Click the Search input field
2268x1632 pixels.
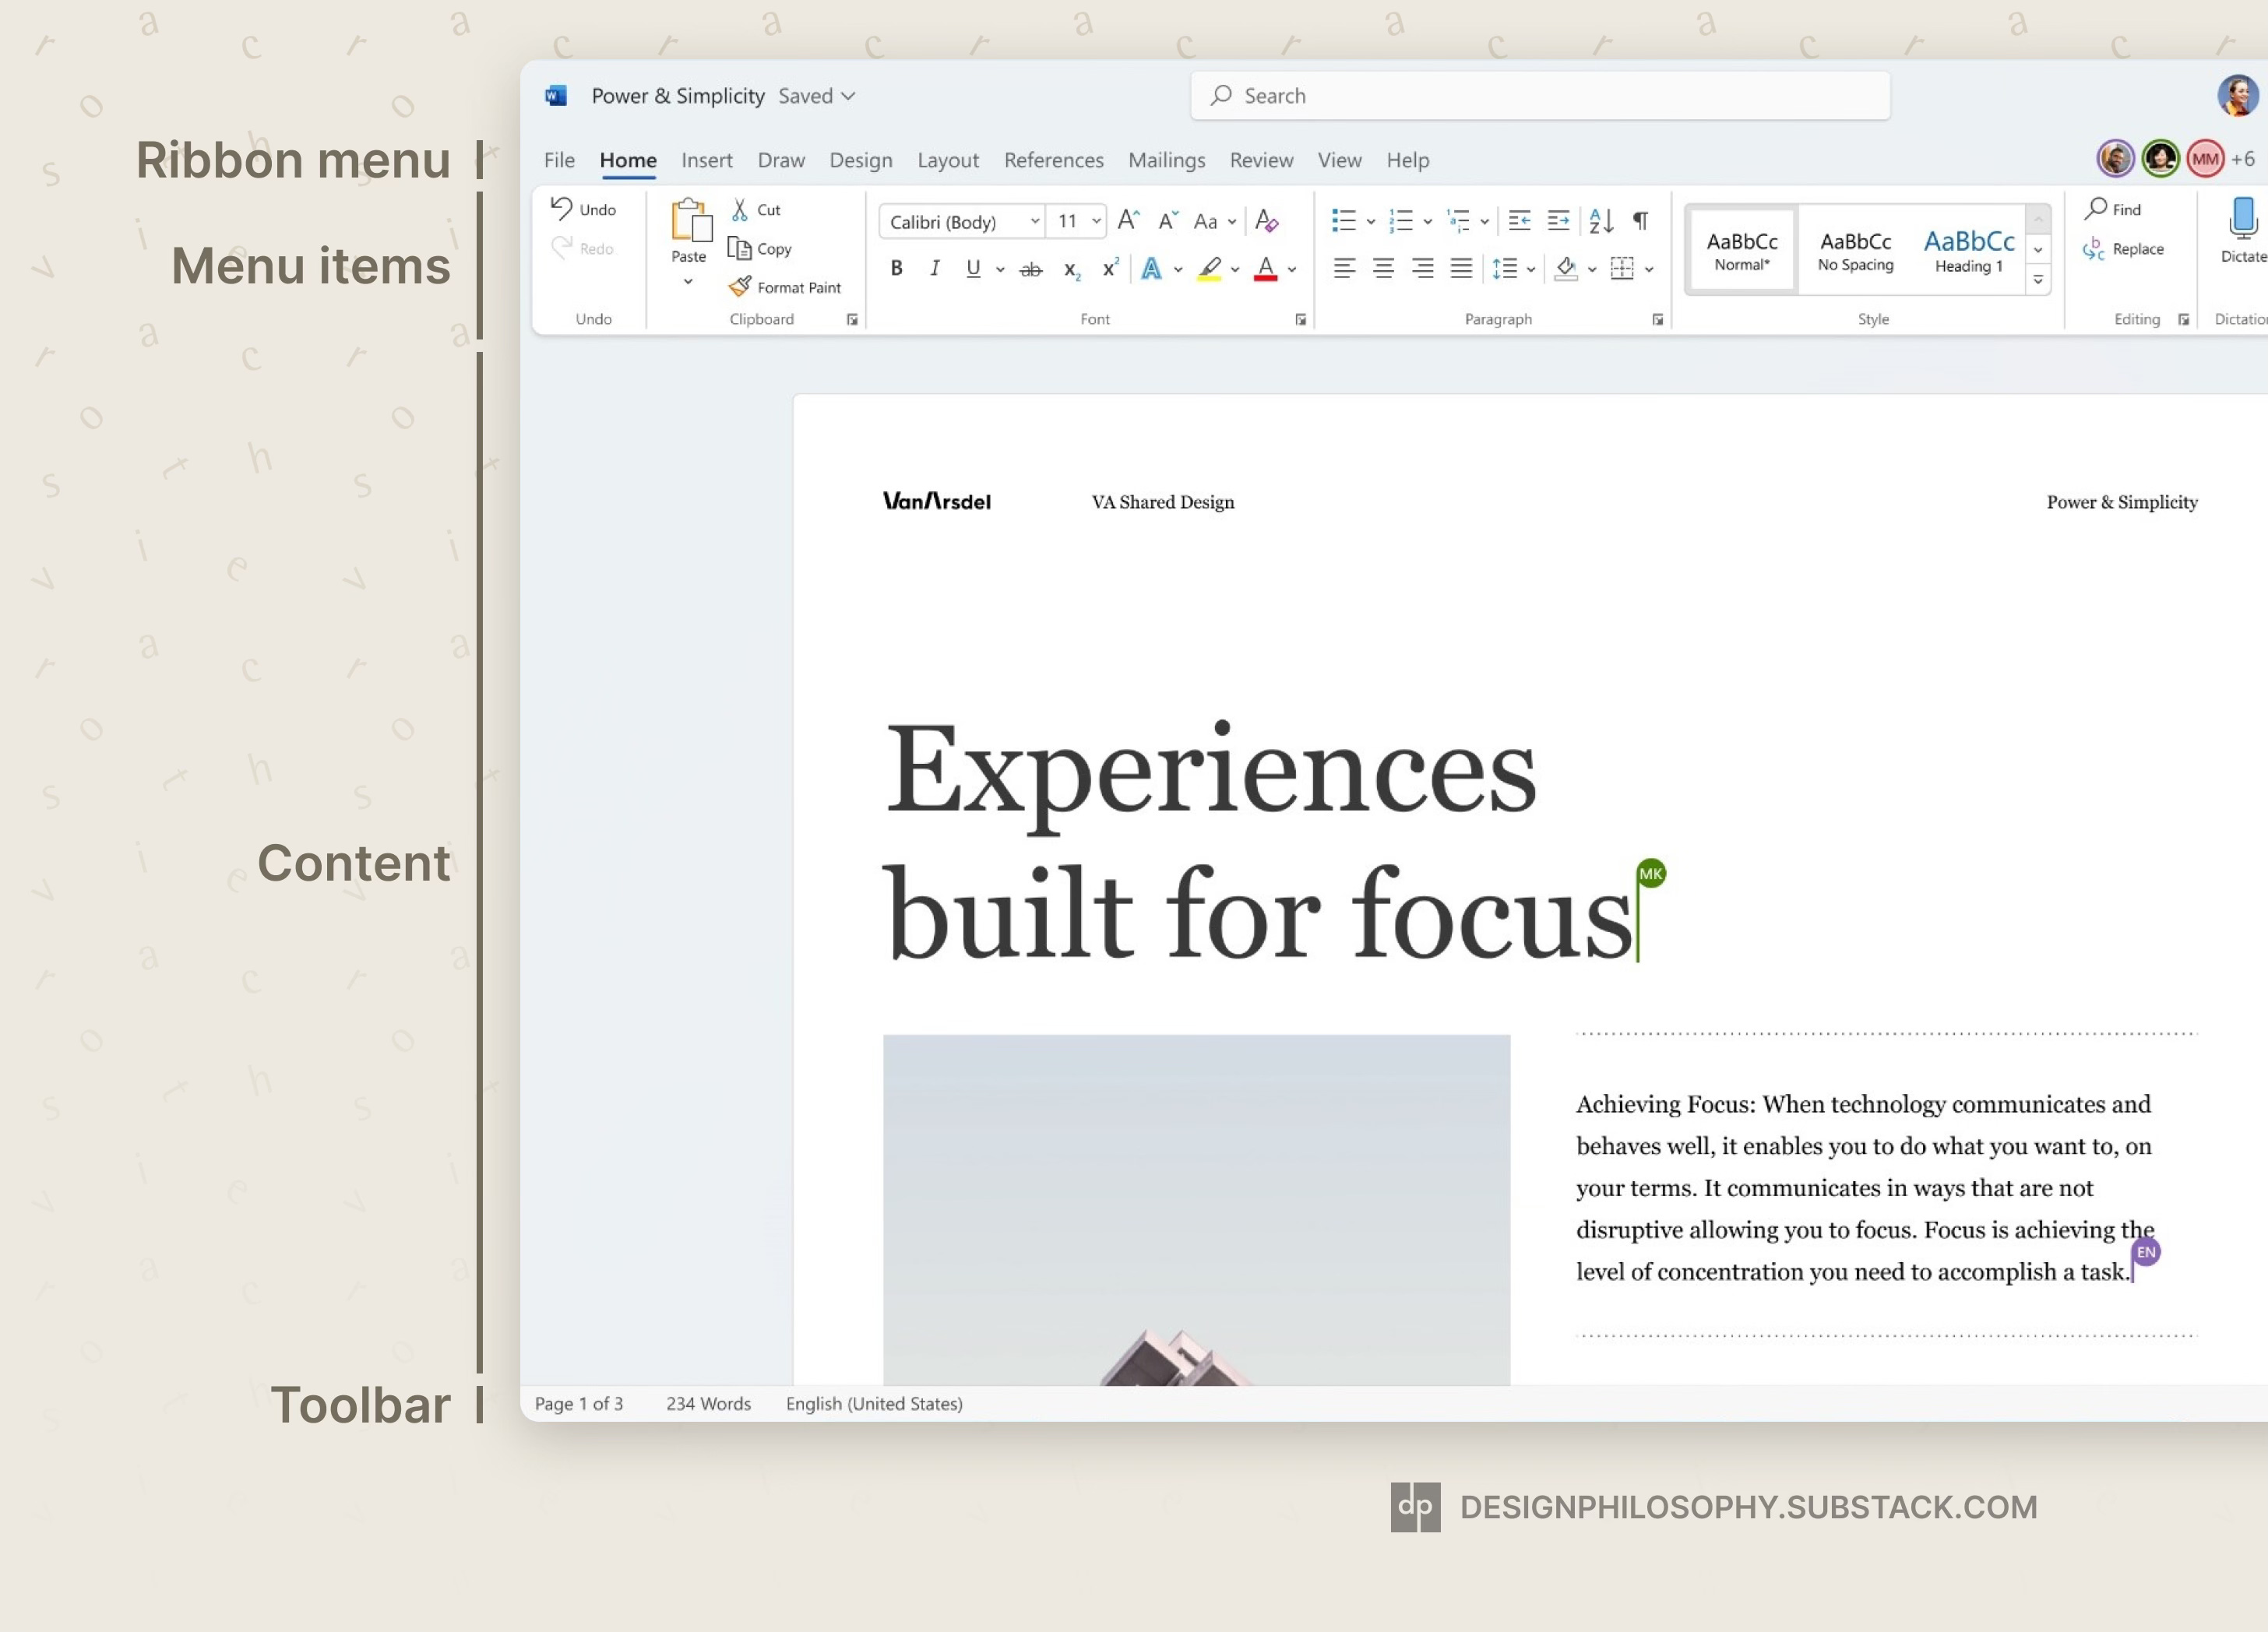pyautogui.click(x=1540, y=96)
